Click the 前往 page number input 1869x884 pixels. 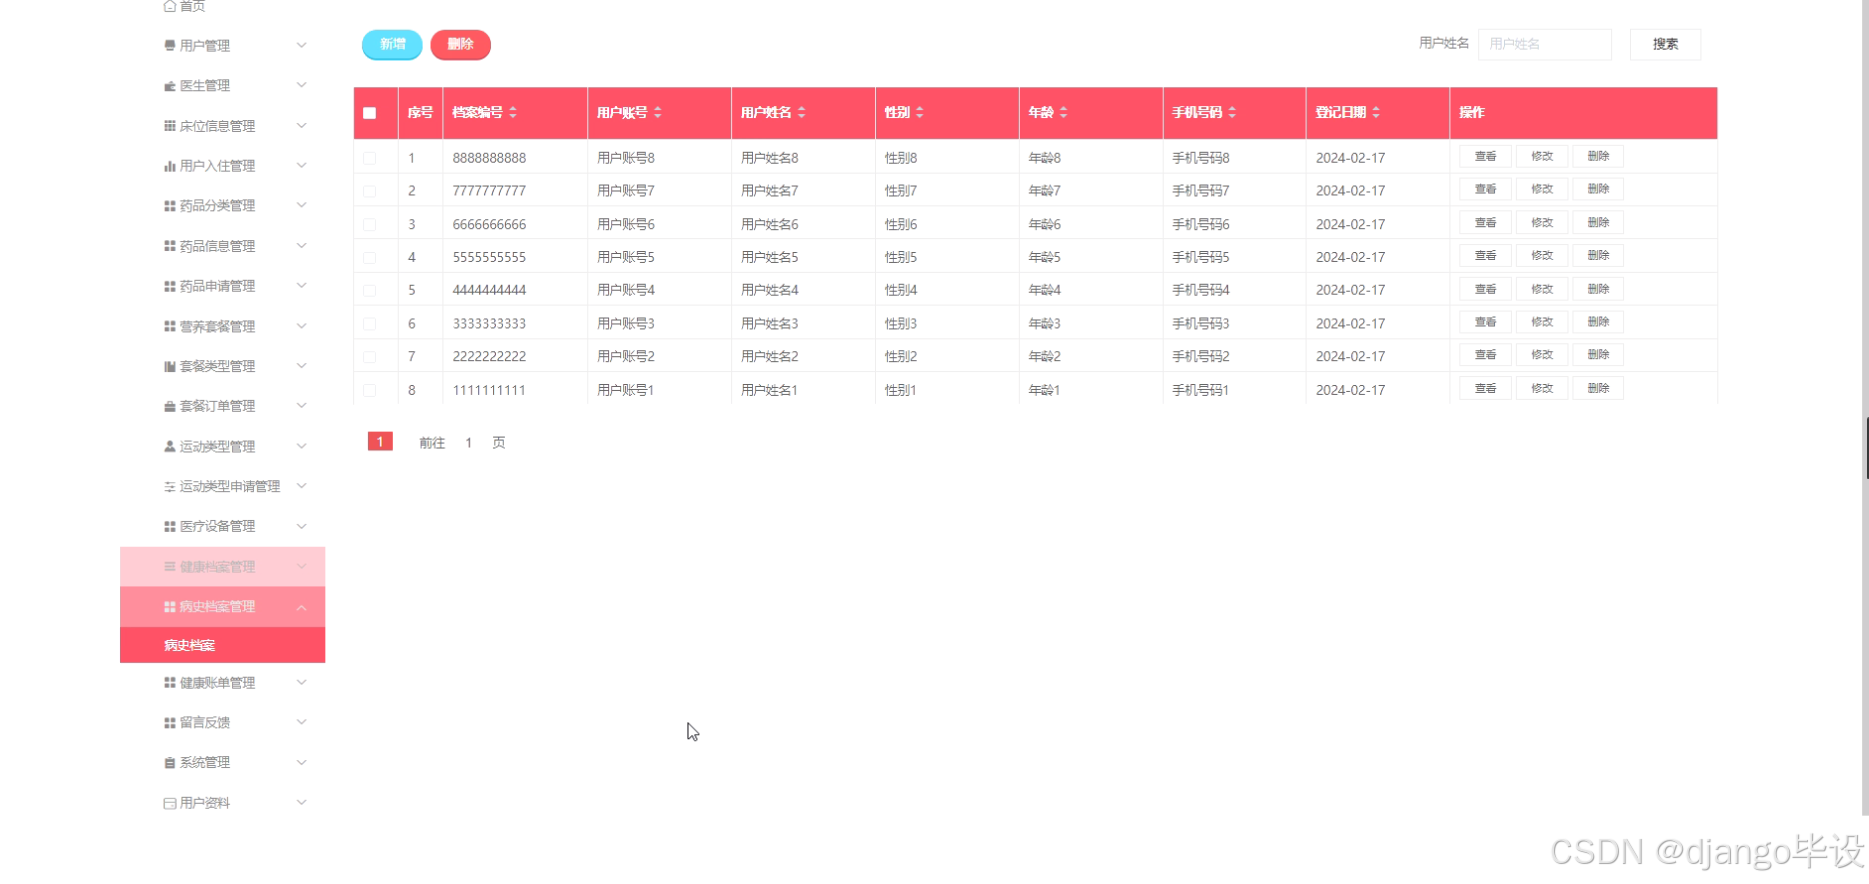click(x=468, y=442)
